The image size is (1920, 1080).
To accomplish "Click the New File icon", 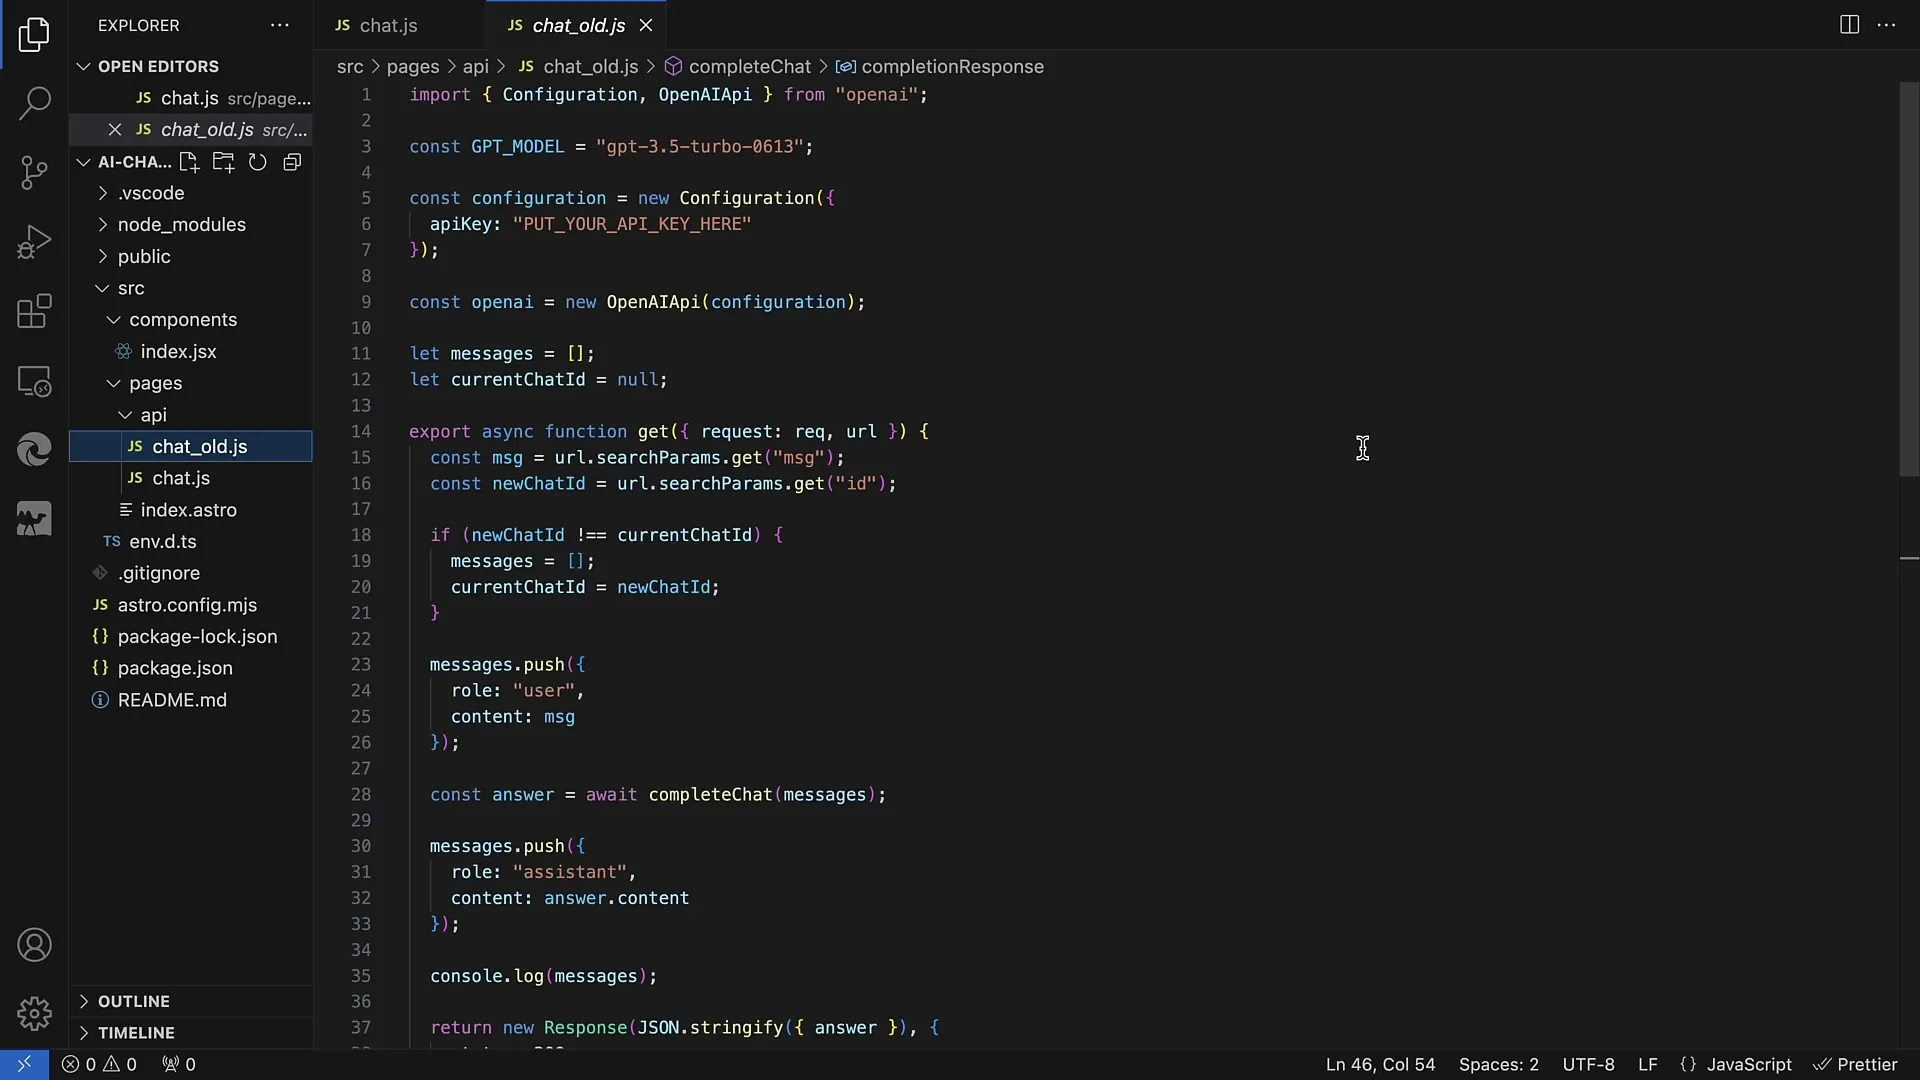I will coord(189,162).
